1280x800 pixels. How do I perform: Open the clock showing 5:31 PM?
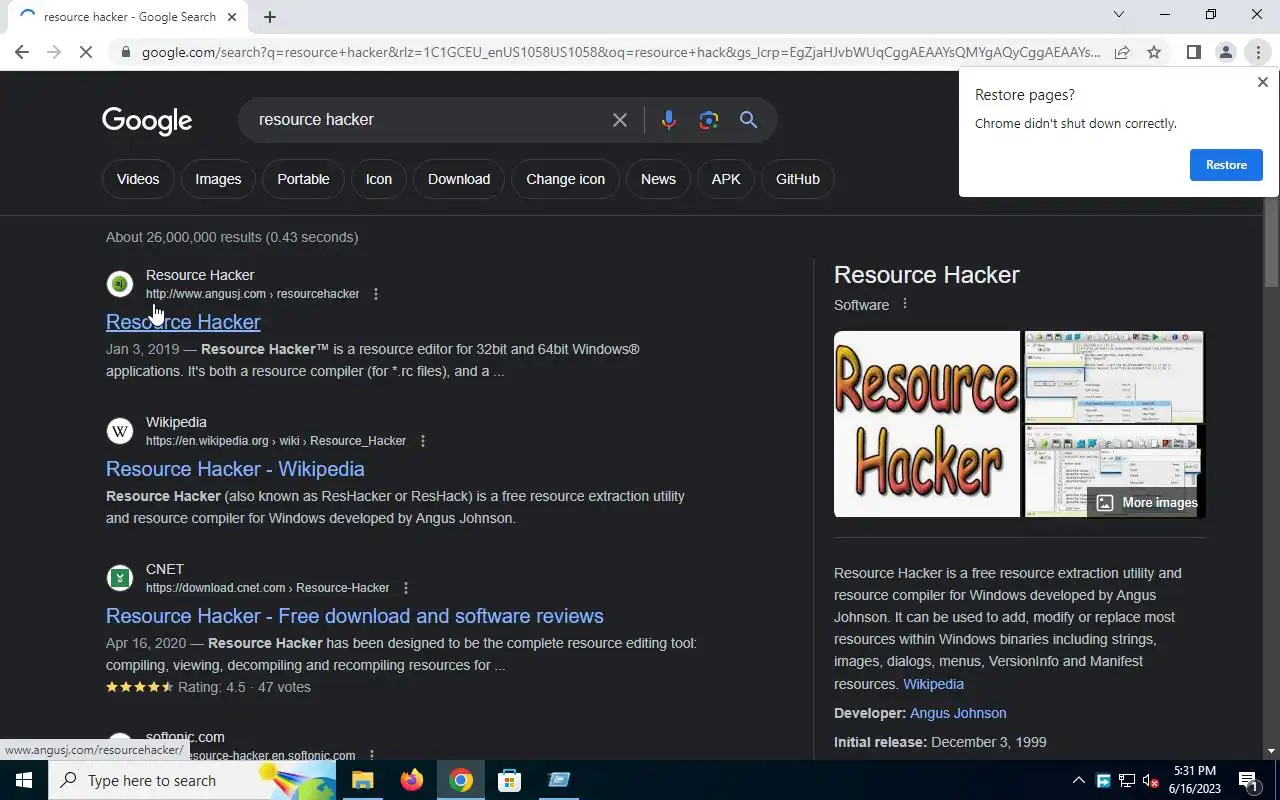click(1195, 780)
